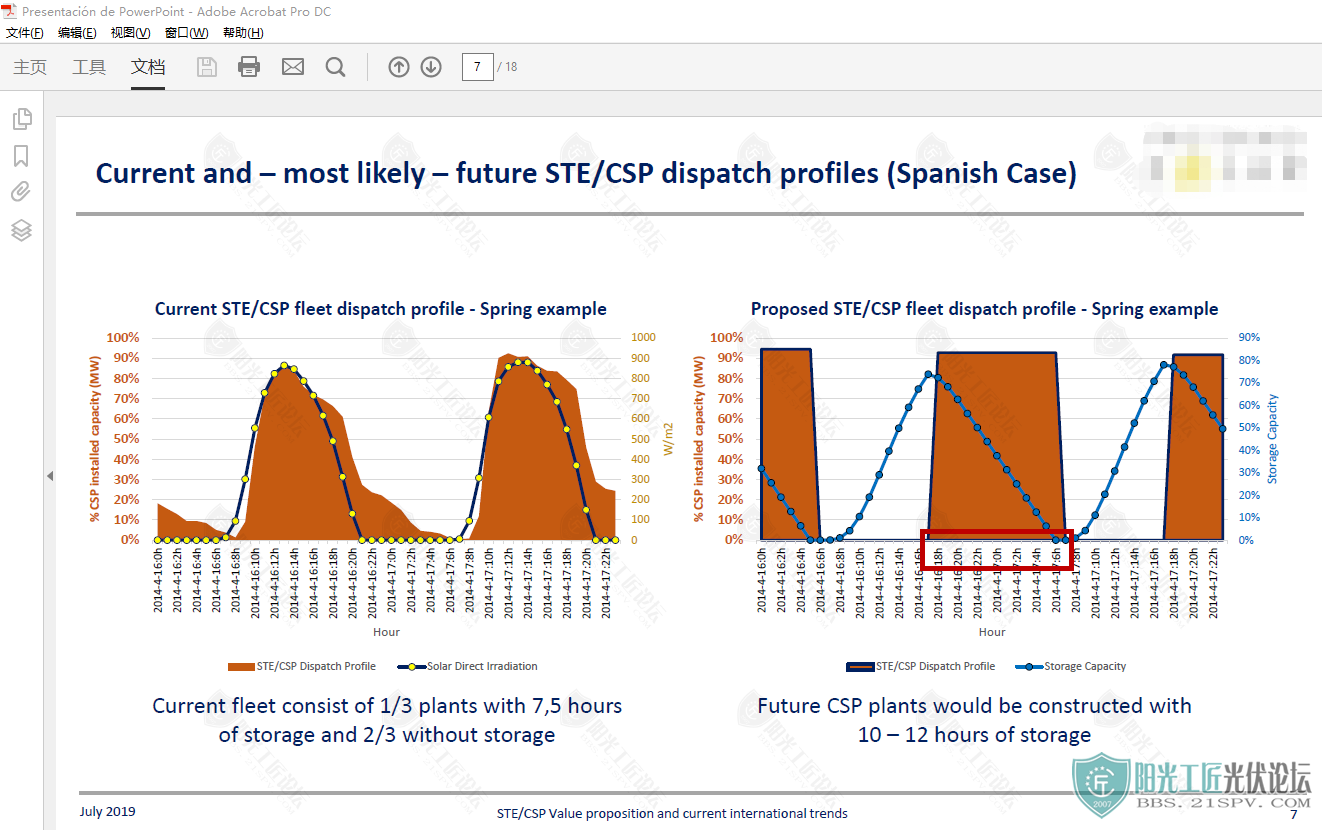The height and width of the screenshot is (830, 1322).
Task: Click right chart 'Hour' axis label
Action: (992, 632)
